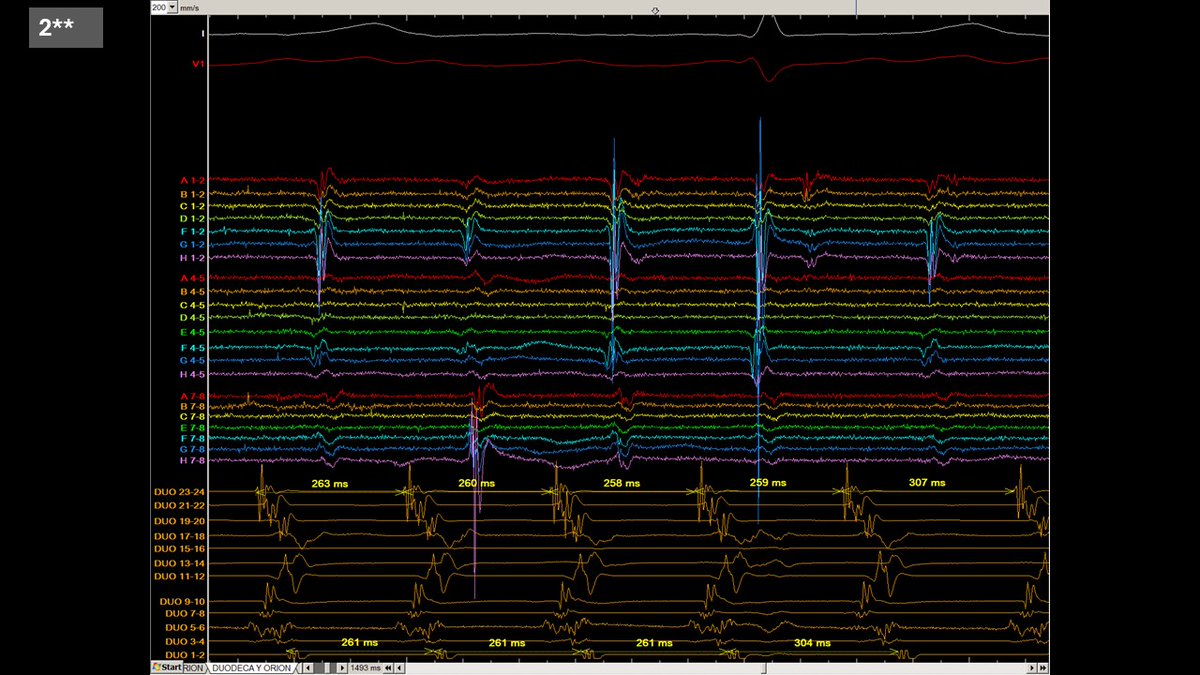1200x675 pixels.
Task: Select the DUO 1-2 channel label
Action: [x=185, y=653]
